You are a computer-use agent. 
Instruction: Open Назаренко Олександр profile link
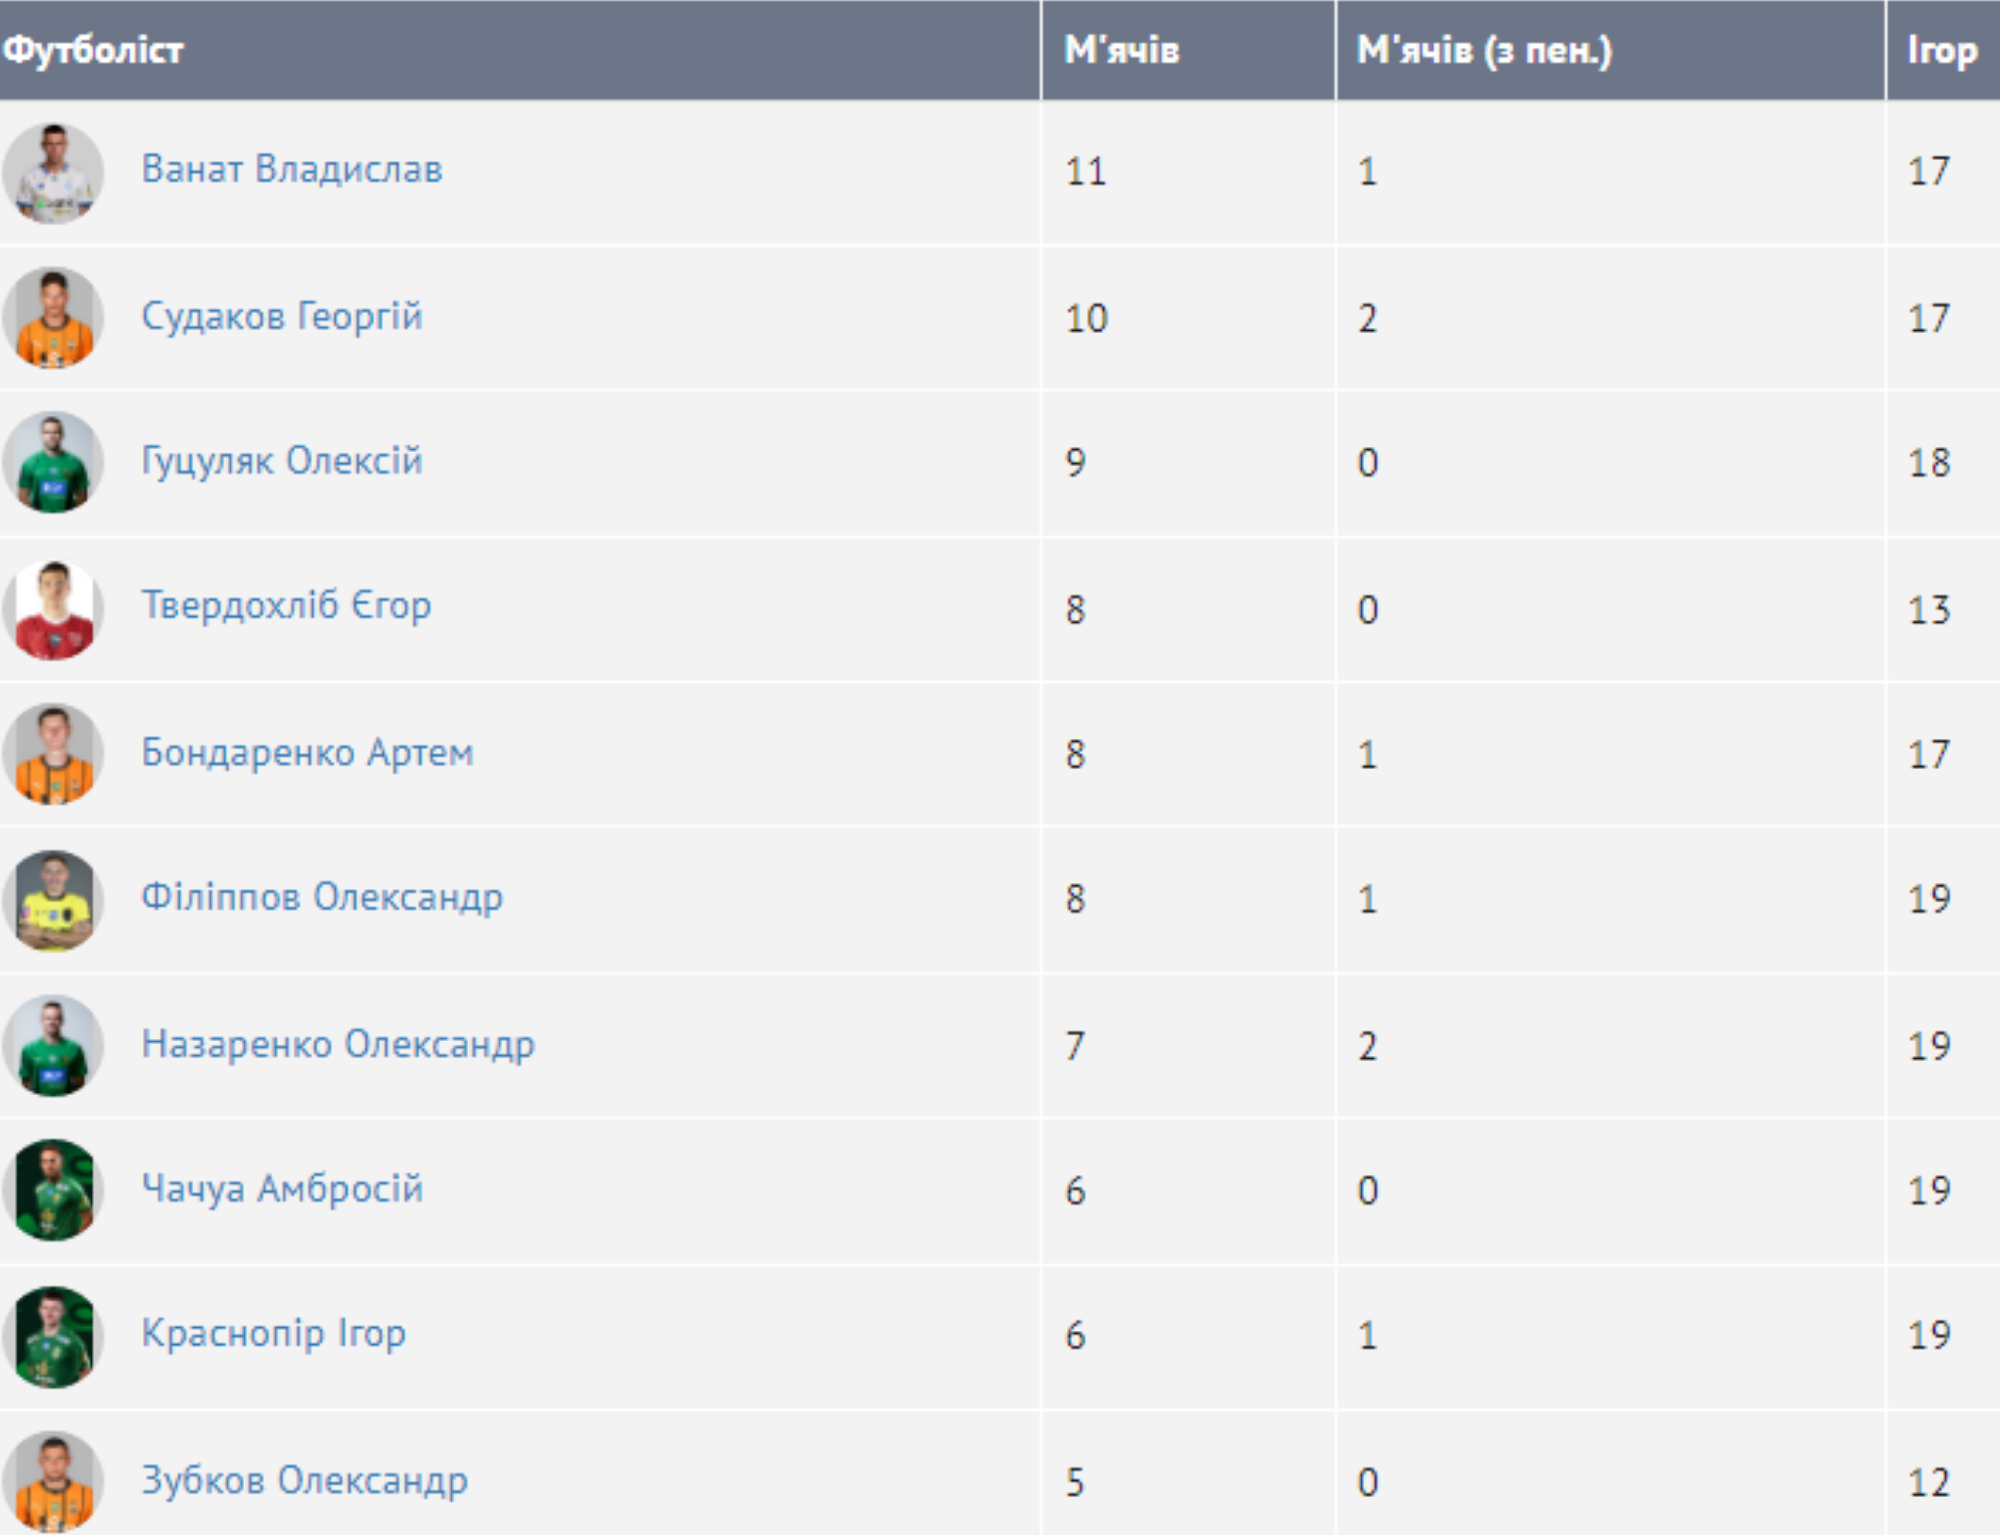point(338,1044)
